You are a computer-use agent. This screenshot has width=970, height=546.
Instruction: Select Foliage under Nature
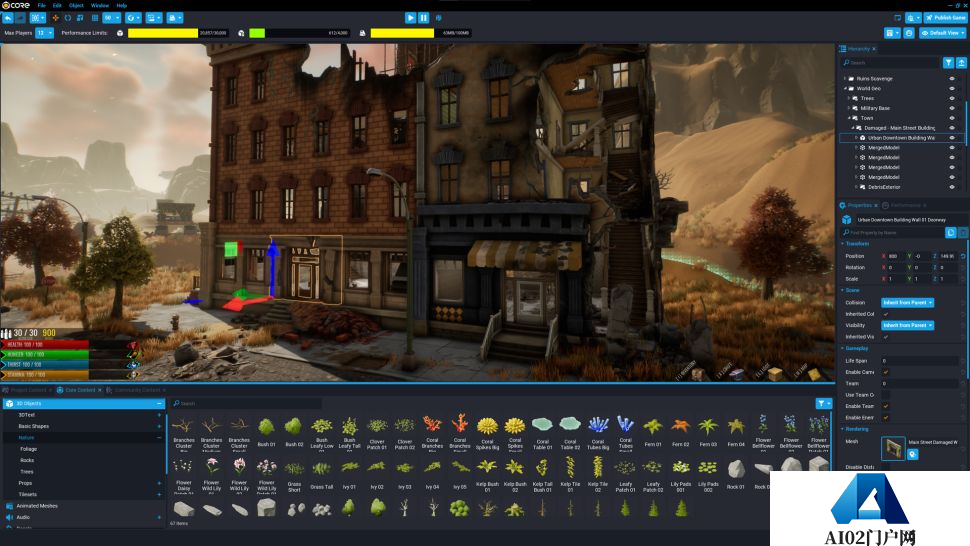(x=28, y=449)
